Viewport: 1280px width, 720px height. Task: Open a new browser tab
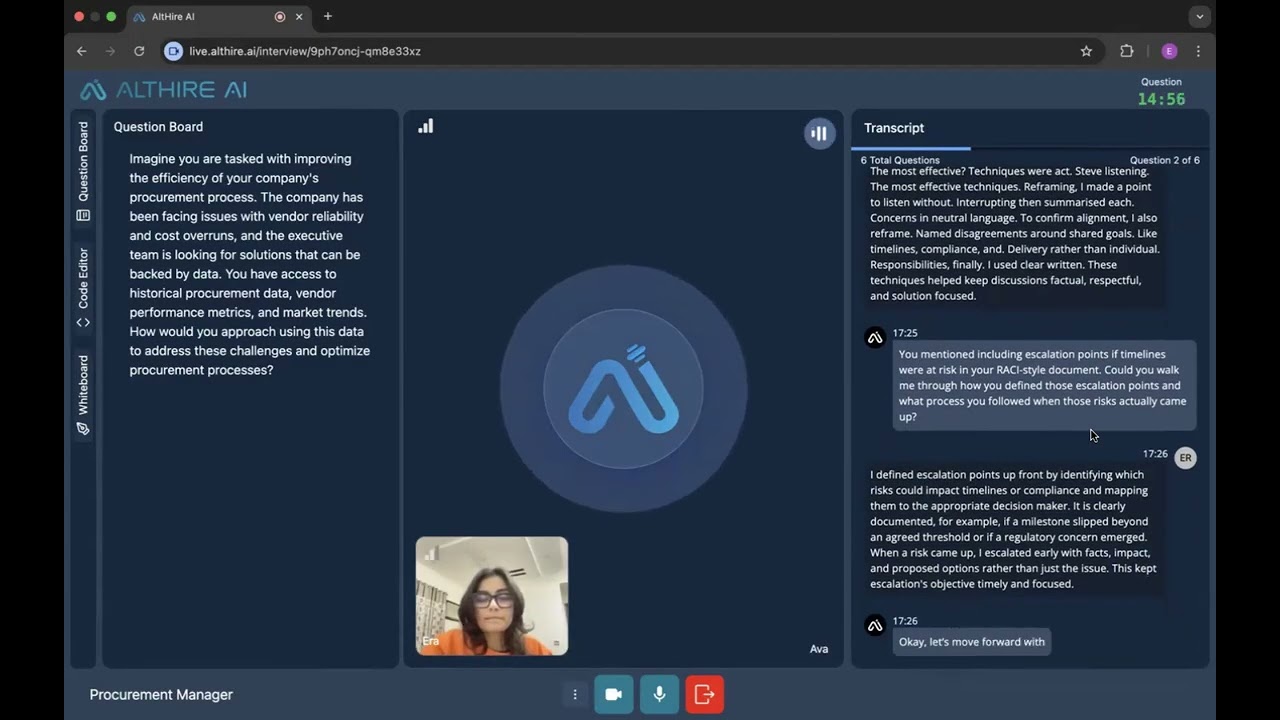click(327, 17)
